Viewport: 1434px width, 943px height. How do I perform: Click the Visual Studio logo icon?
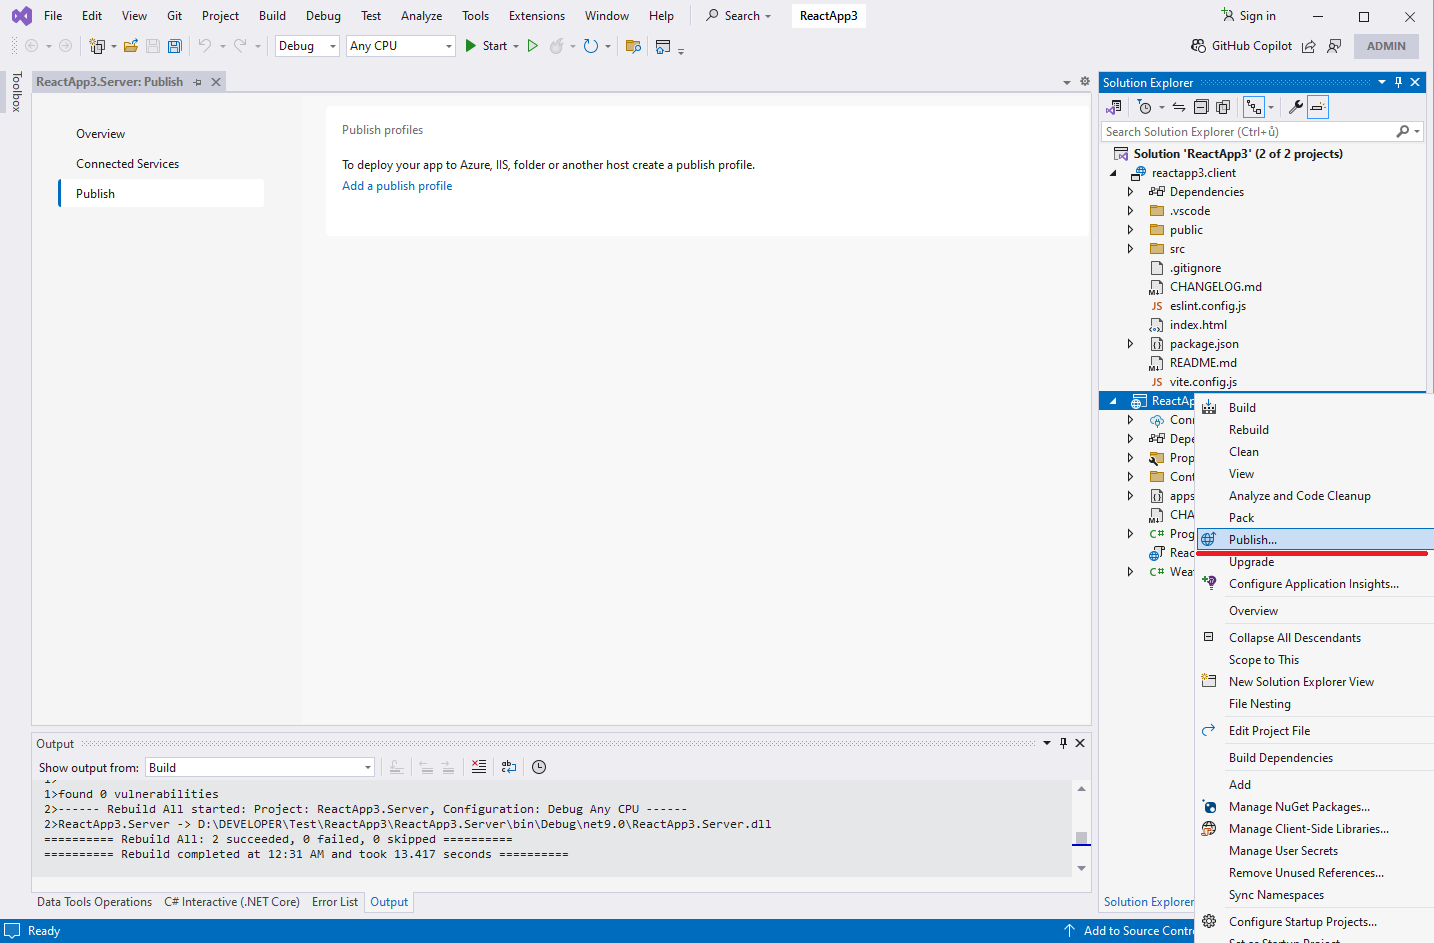click(21, 16)
